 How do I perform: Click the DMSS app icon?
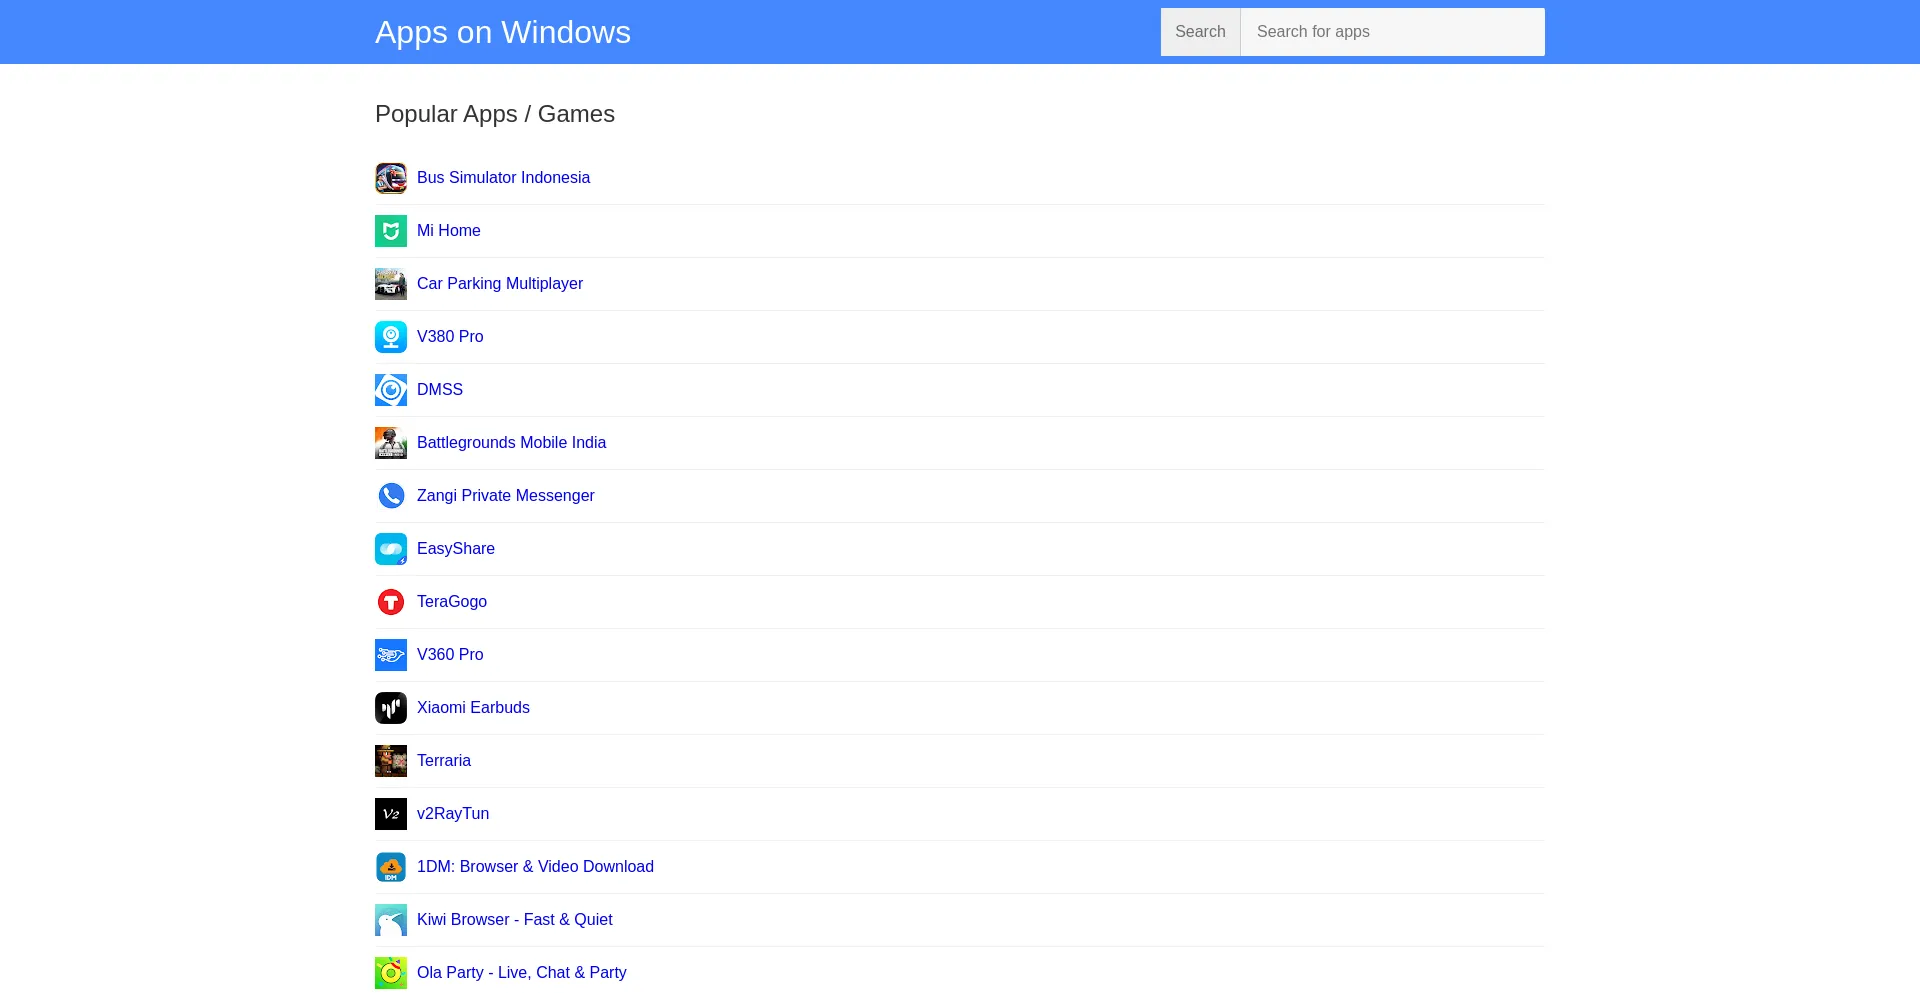[391, 390]
